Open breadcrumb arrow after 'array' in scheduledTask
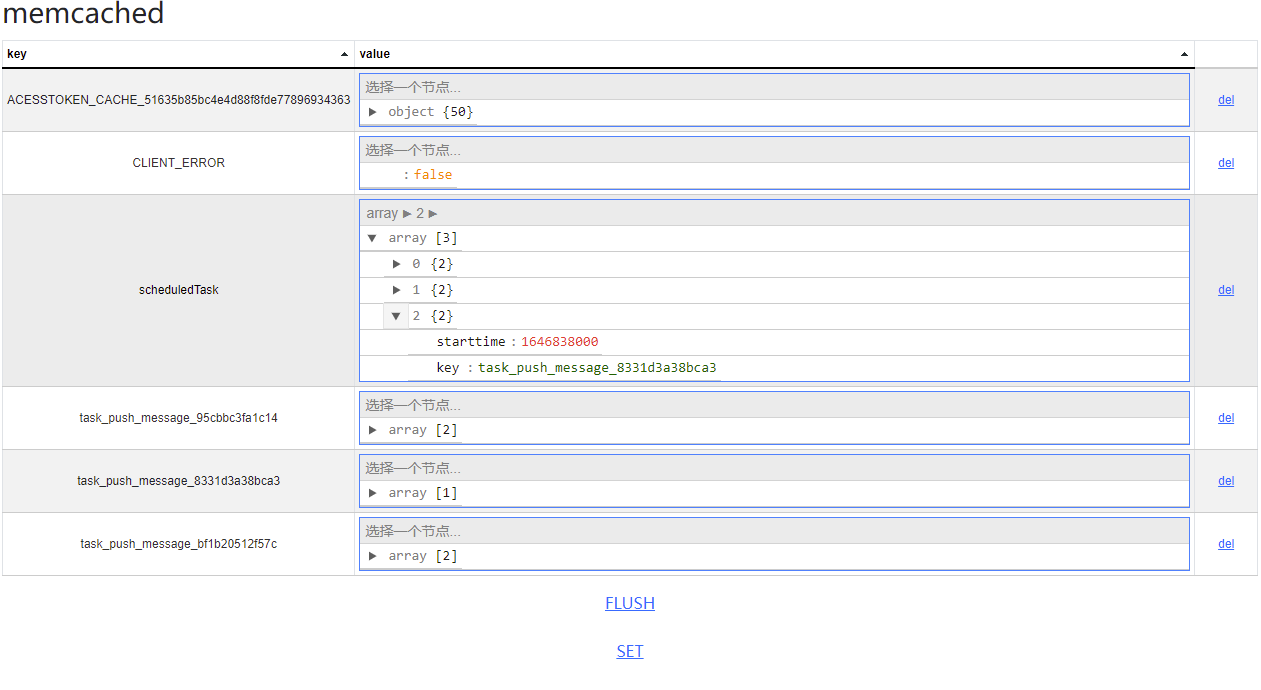Viewport: 1261px width, 690px height. (x=407, y=213)
